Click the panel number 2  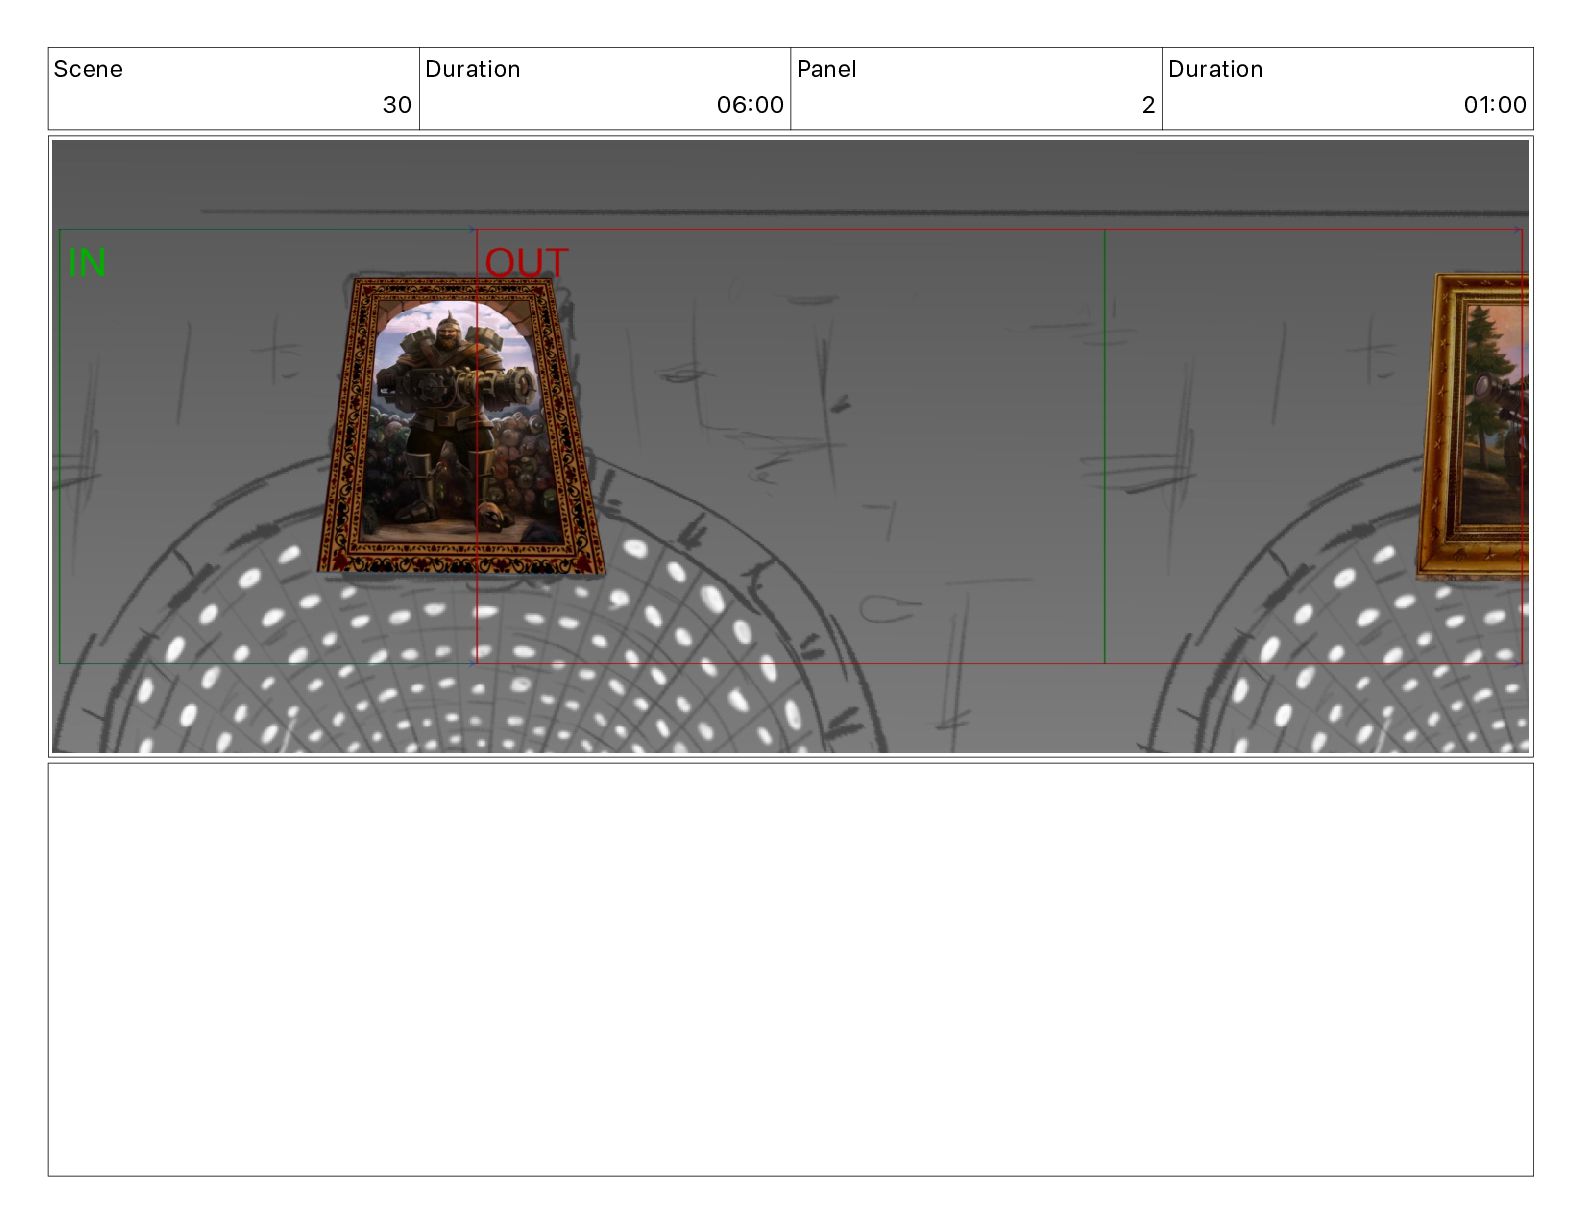(x=1148, y=105)
